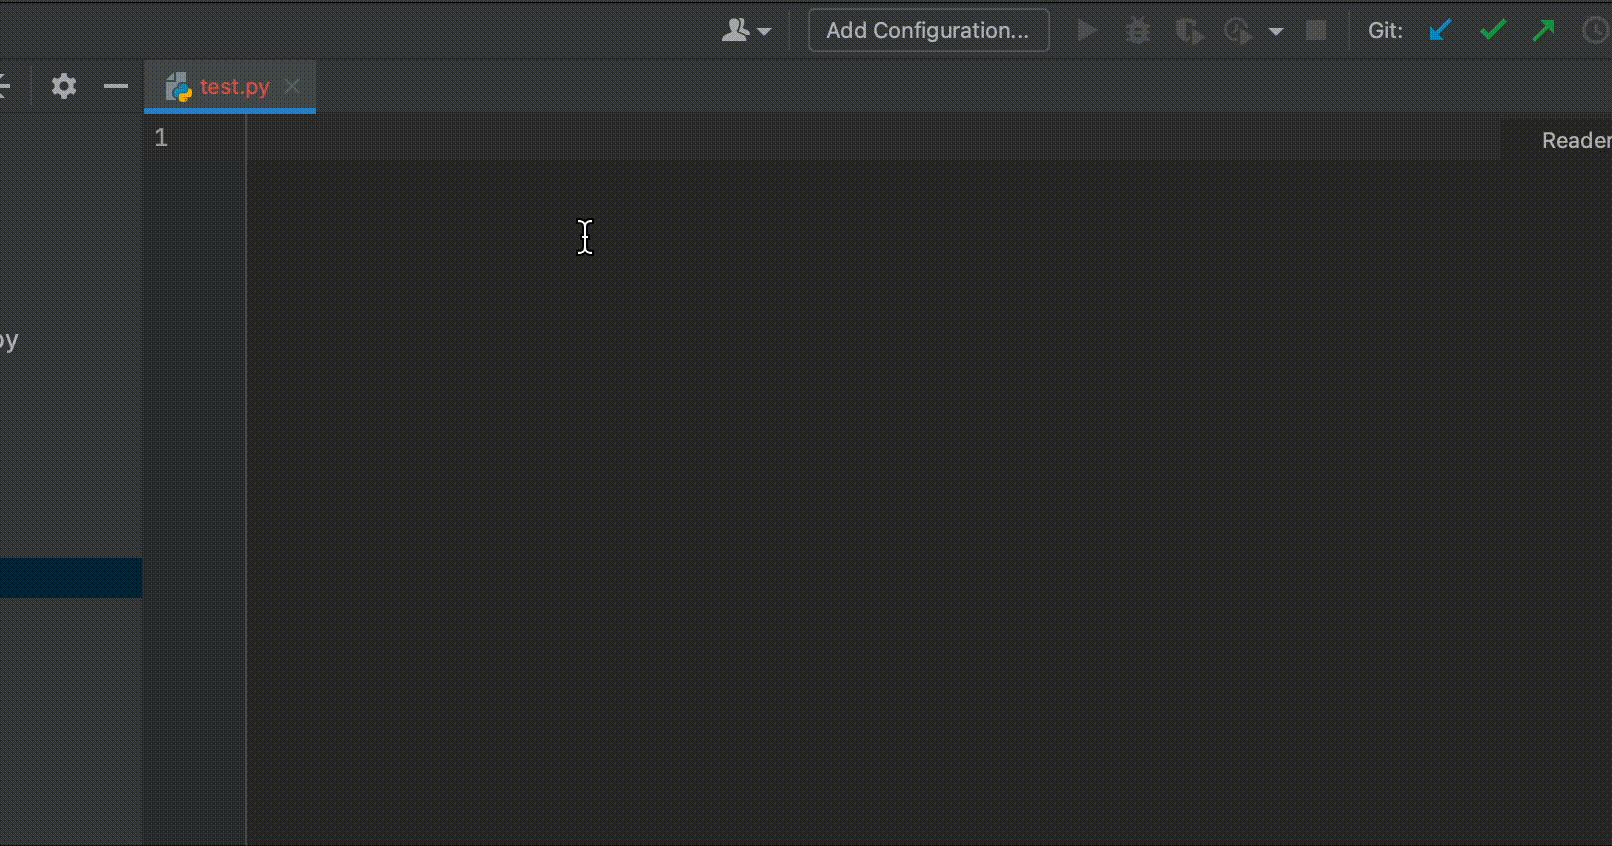
Task: Expand the run options dropdown arrow
Action: point(1276,32)
